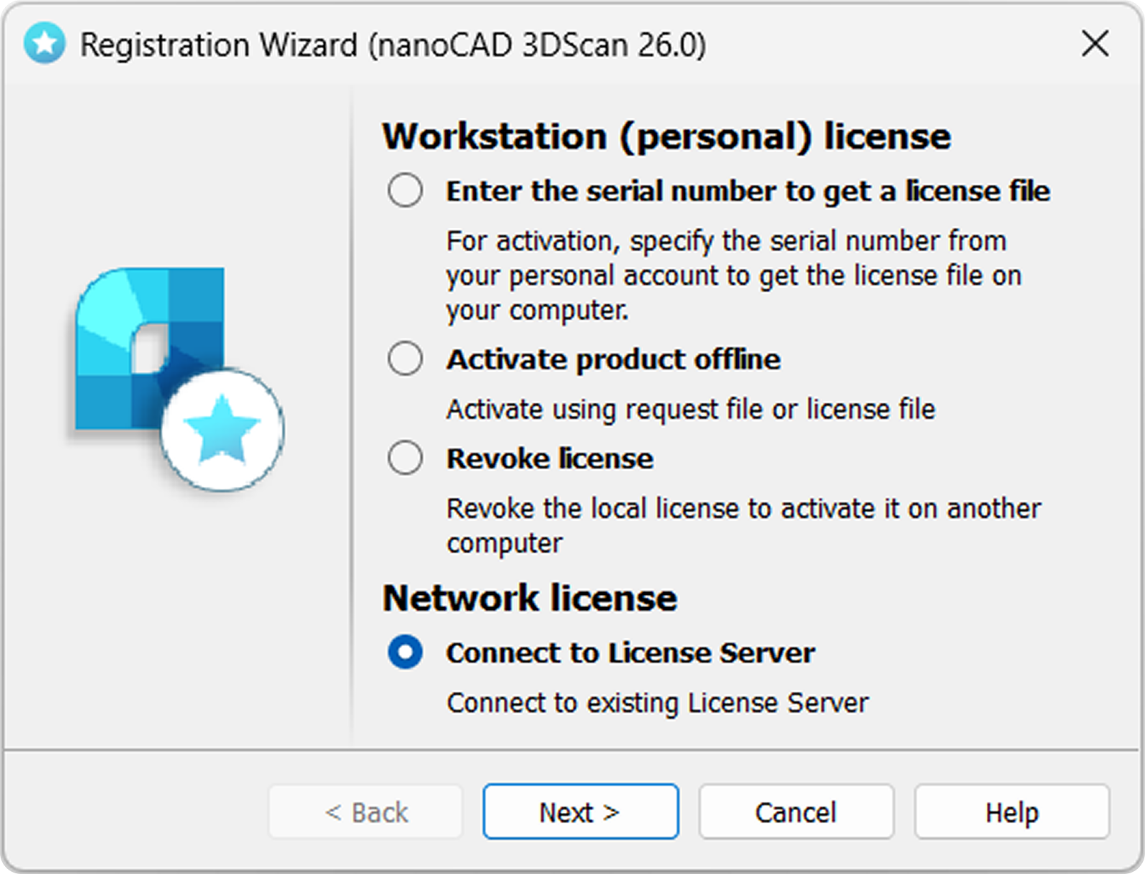Click the "Network license" heading

click(x=530, y=598)
